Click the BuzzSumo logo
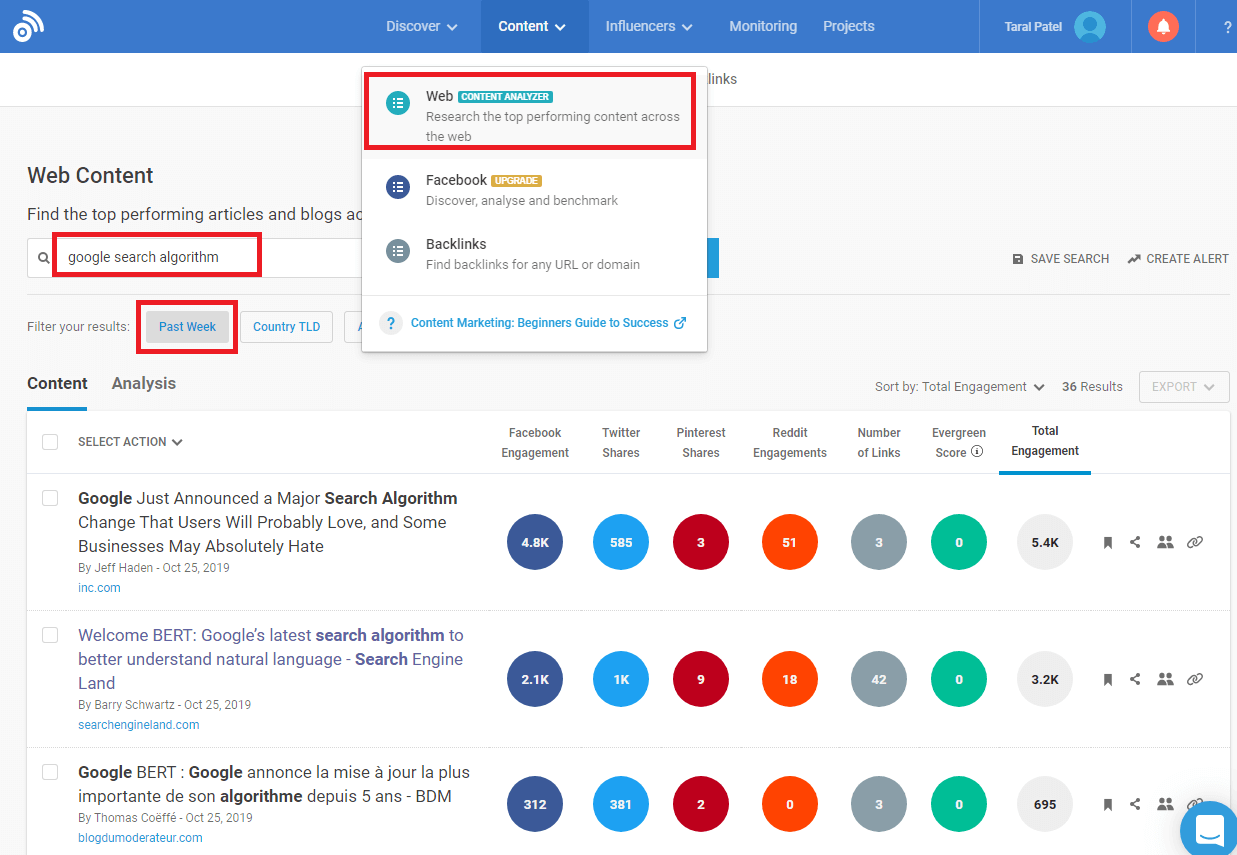1237x855 pixels. [27, 26]
